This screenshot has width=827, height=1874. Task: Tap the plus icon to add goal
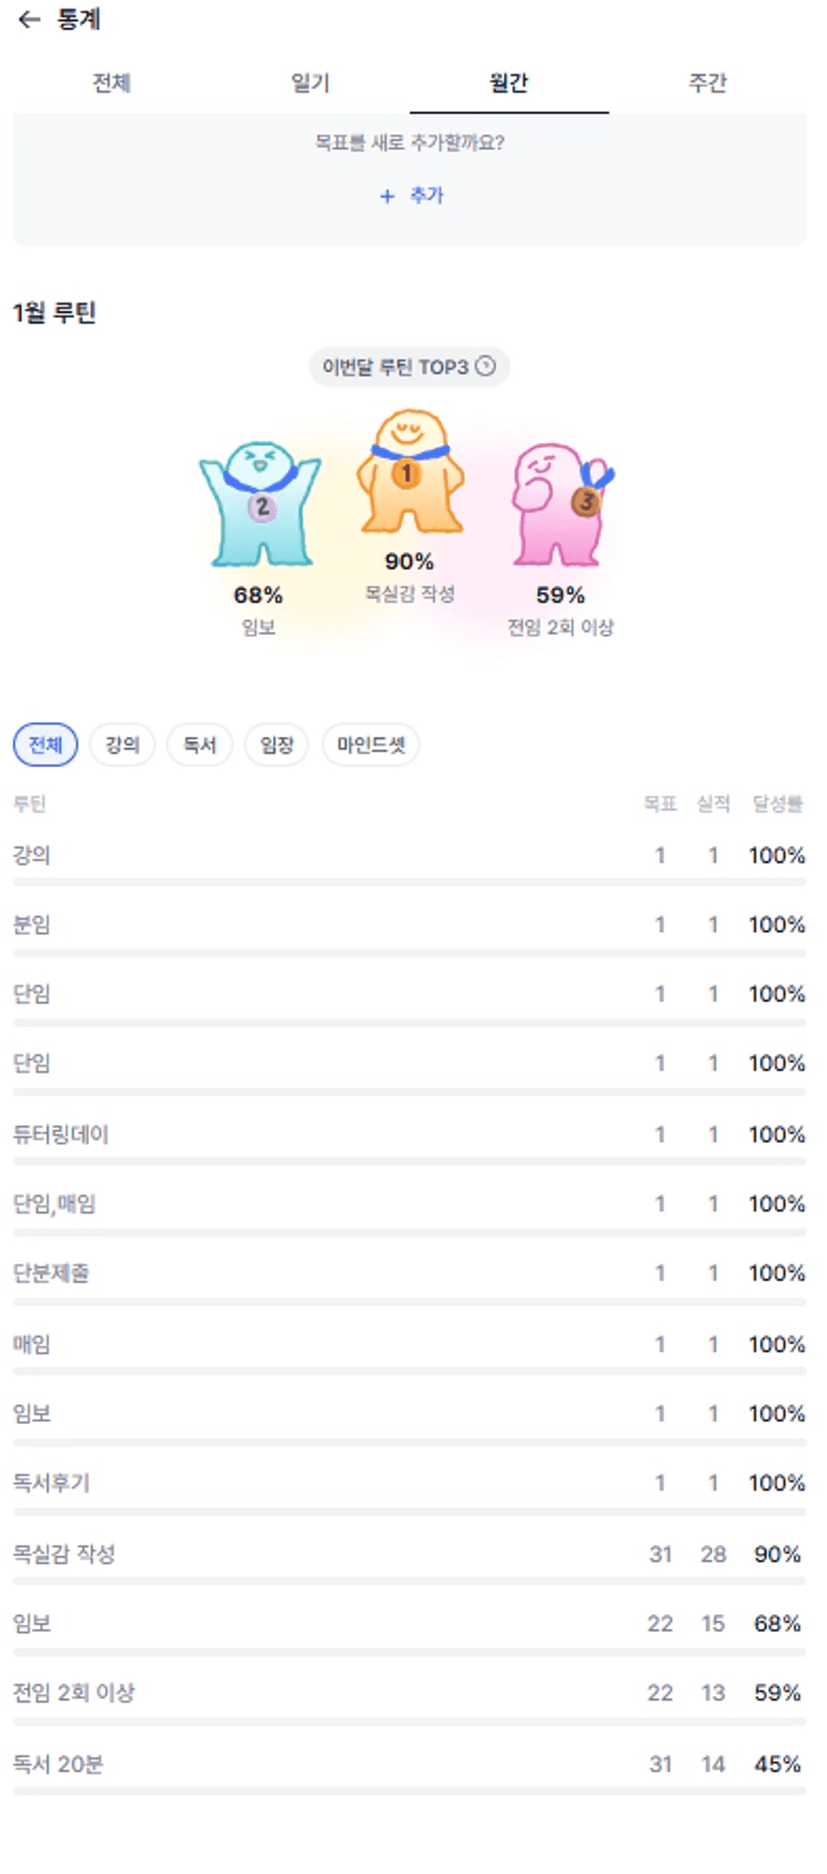pyautogui.click(x=387, y=196)
